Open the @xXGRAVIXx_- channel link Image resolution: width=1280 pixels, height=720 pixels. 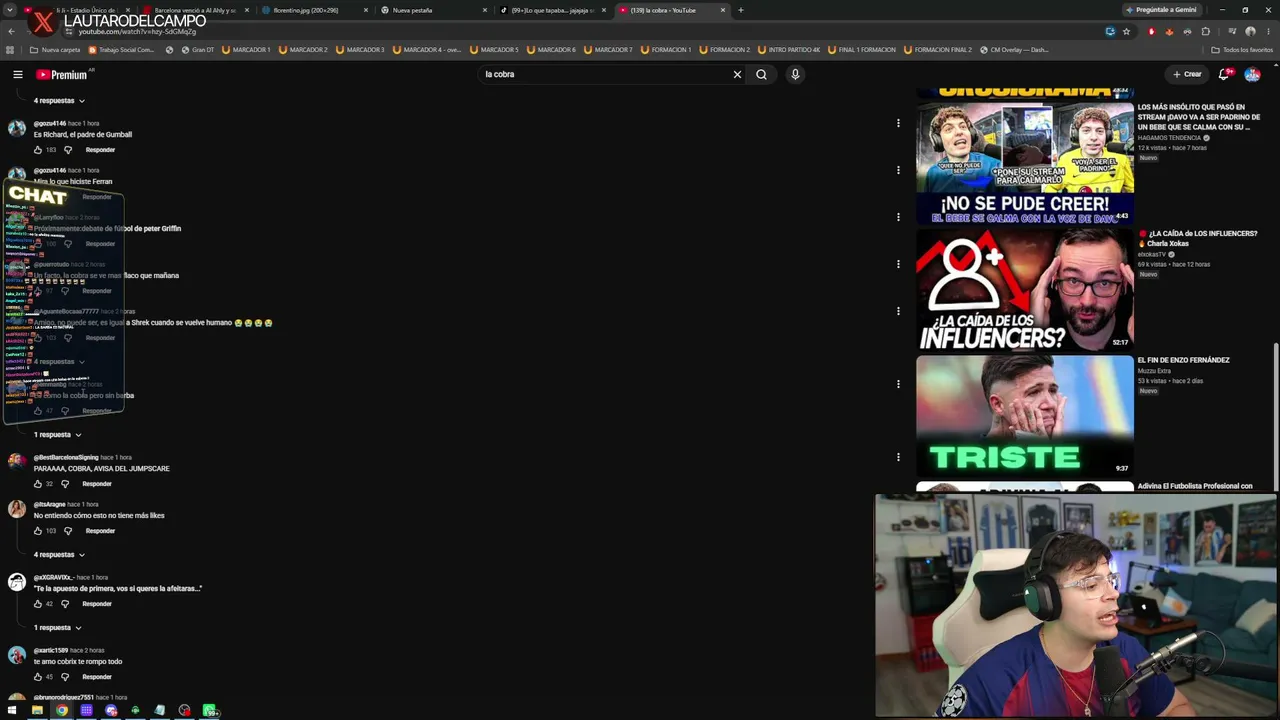pos(54,578)
